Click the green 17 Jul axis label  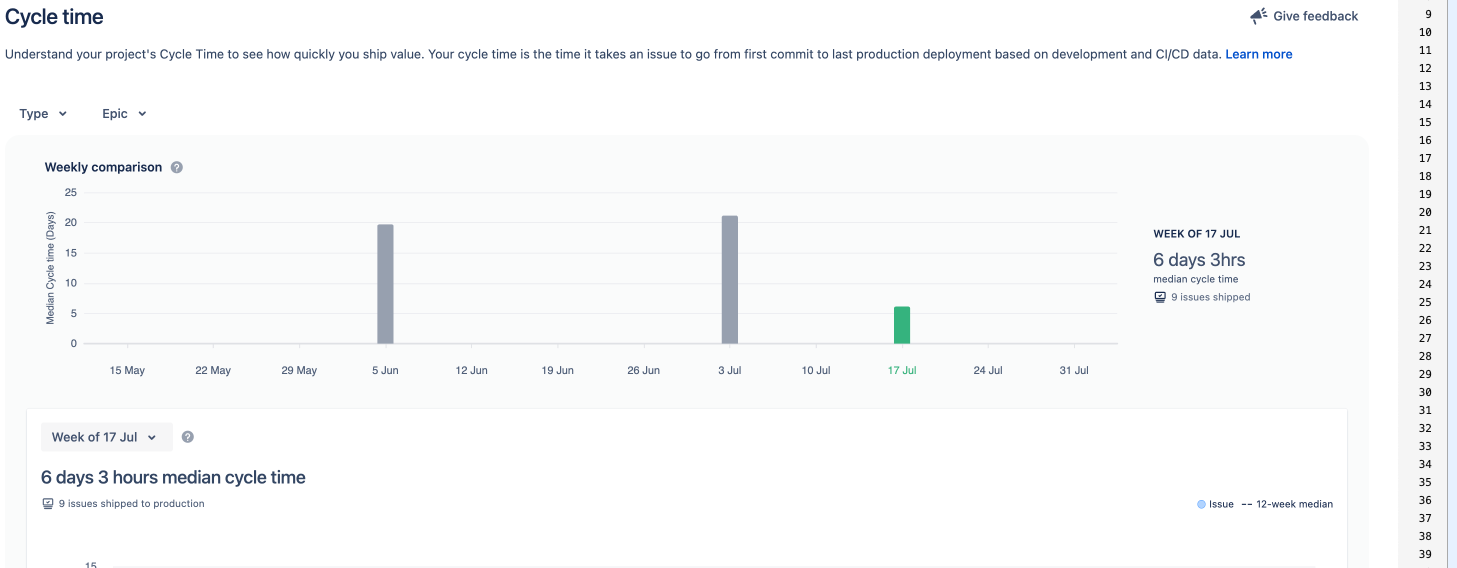coord(902,370)
